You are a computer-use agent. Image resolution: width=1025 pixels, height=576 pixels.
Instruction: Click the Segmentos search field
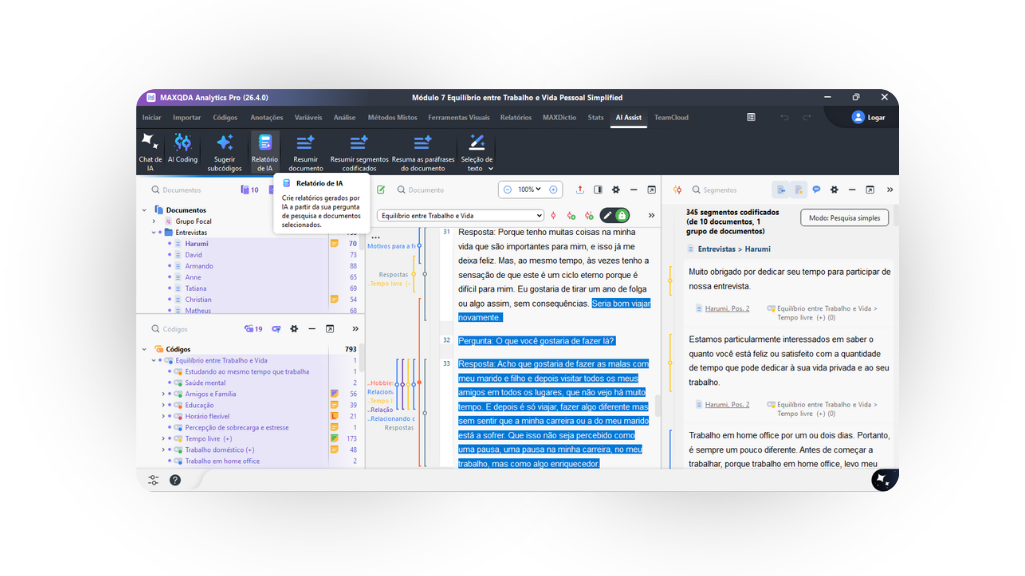(728, 190)
